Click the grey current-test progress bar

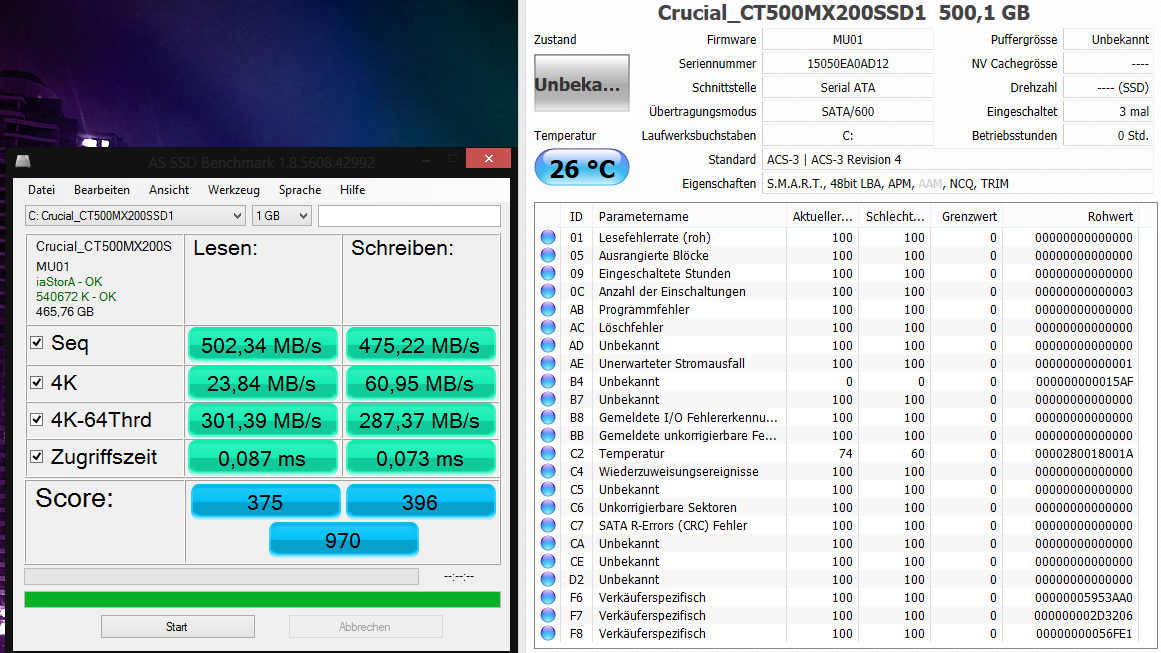[x=221, y=576]
